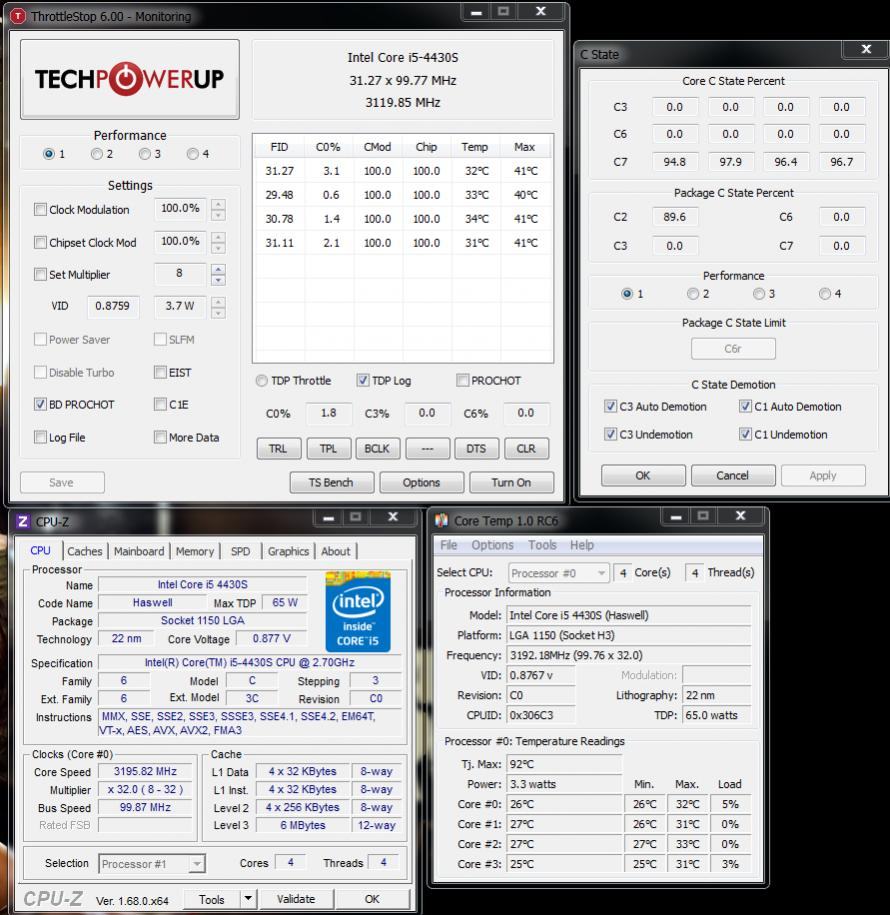Image resolution: width=890 pixels, height=915 pixels.
Task: Select Performance profile 3 in ThrottleStop
Action: [145, 154]
